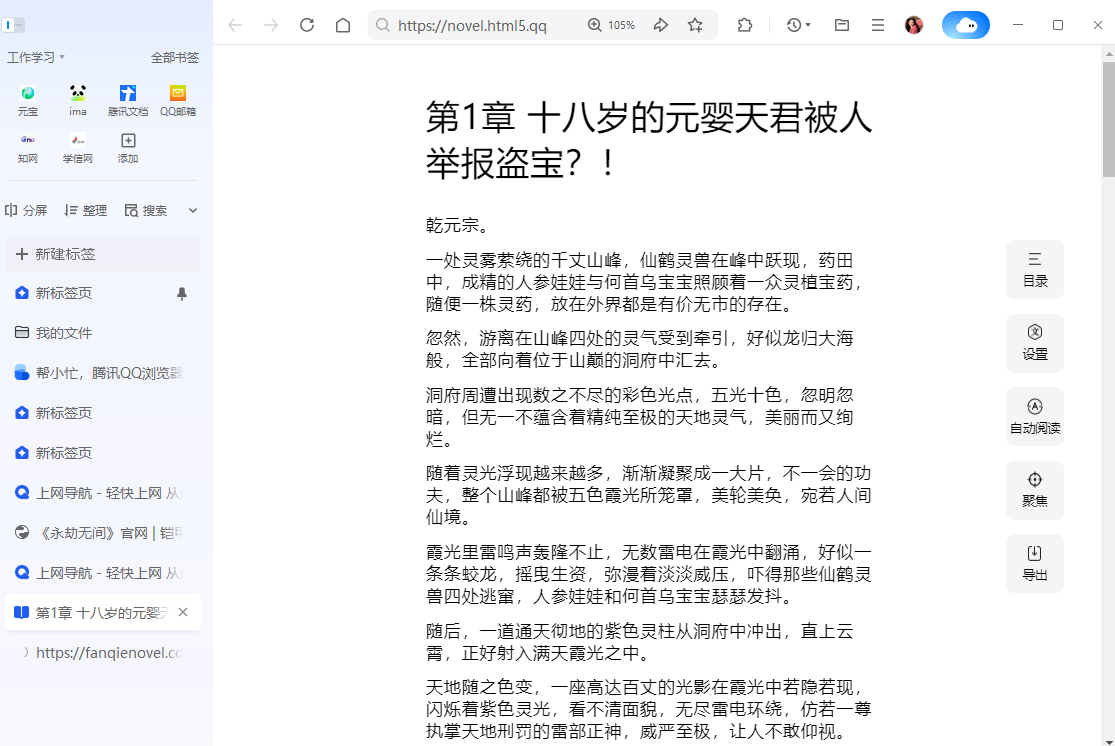Image resolution: width=1115 pixels, height=746 pixels.
Task: Open the browsing history dropdown
Action: [x=795, y=25]
